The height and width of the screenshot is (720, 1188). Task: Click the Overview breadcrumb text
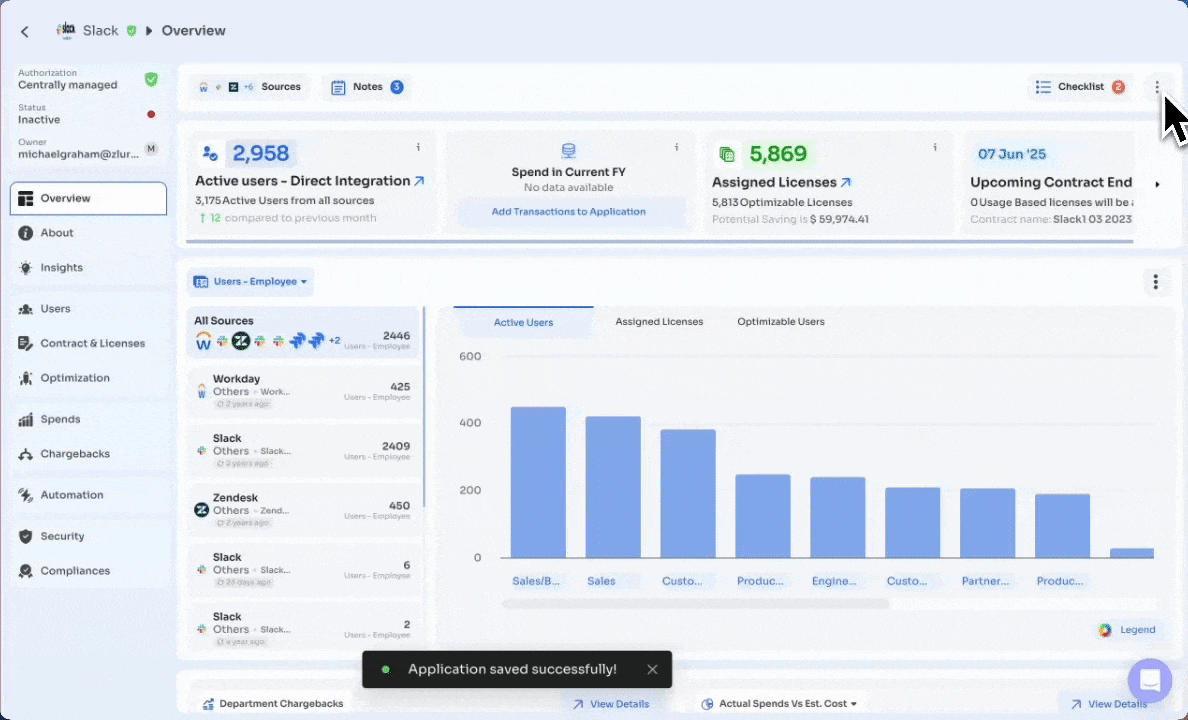point(193,31)
